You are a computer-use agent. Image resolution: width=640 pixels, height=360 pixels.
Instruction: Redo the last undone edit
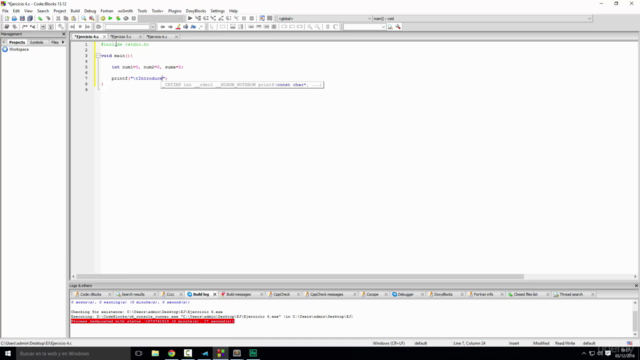coord(48,18)
